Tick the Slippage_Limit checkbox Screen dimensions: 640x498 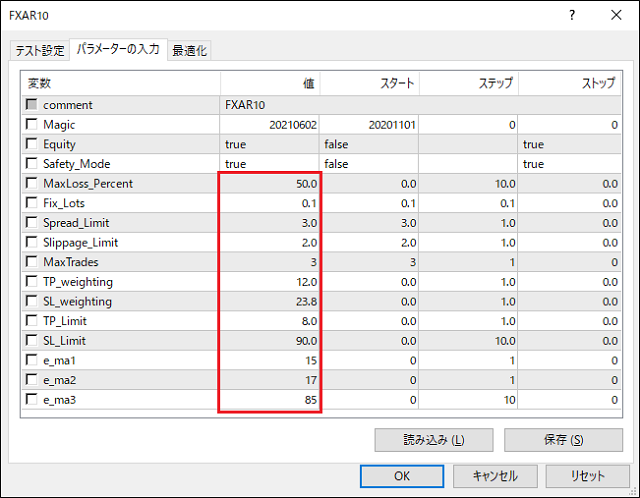coord(31,242)
